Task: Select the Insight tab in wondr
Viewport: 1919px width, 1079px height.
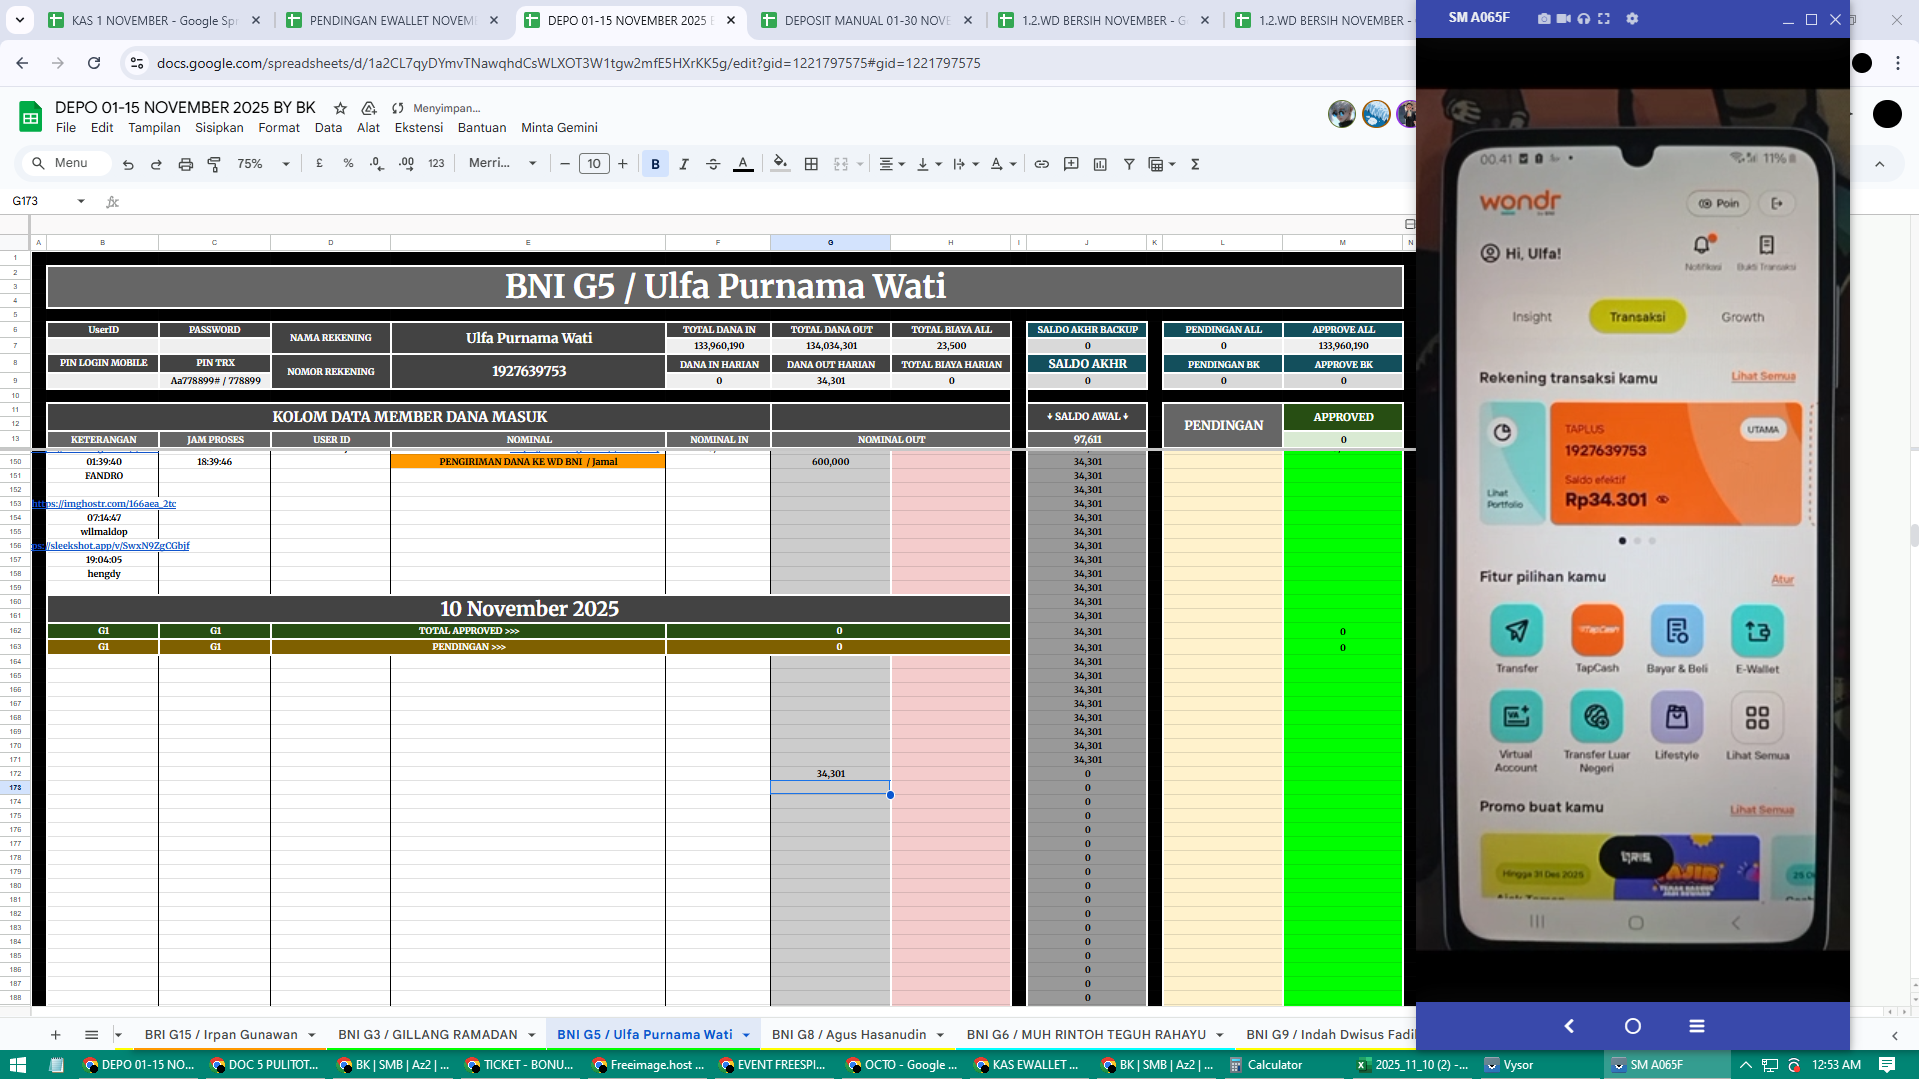Action: coord(1532,317)
